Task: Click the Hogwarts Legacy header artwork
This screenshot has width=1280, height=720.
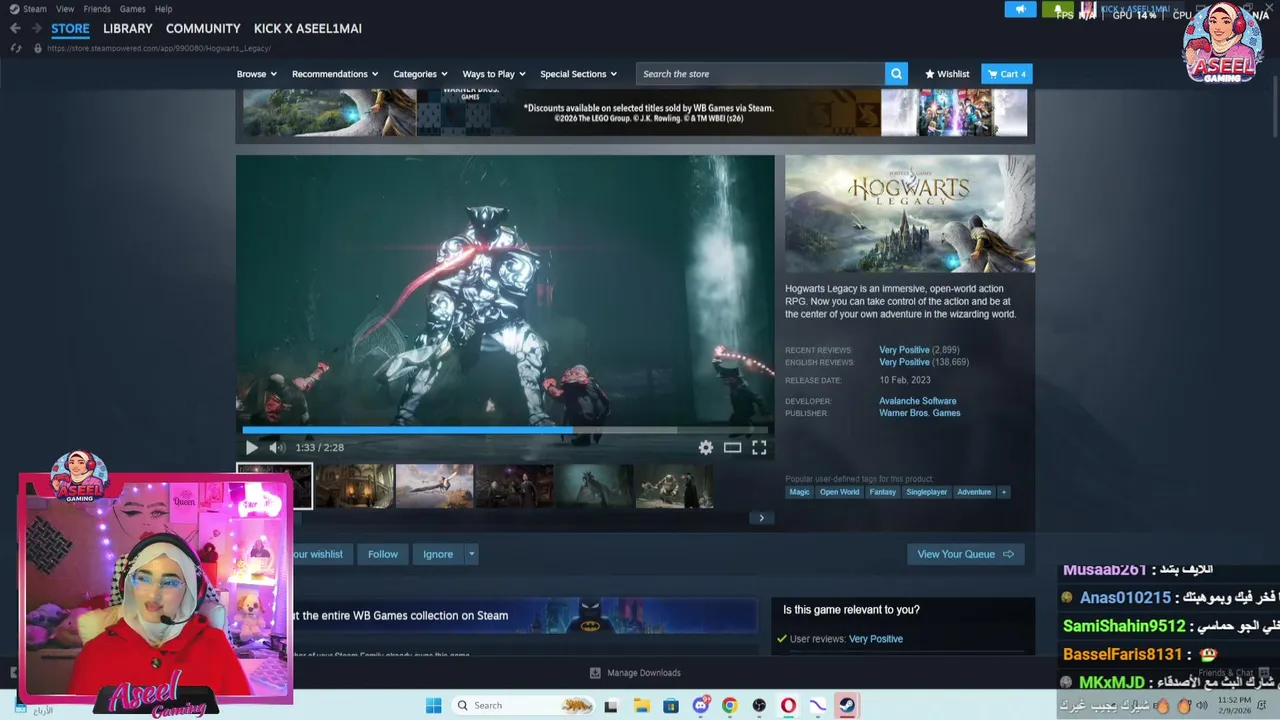Action: pos(910,214)
